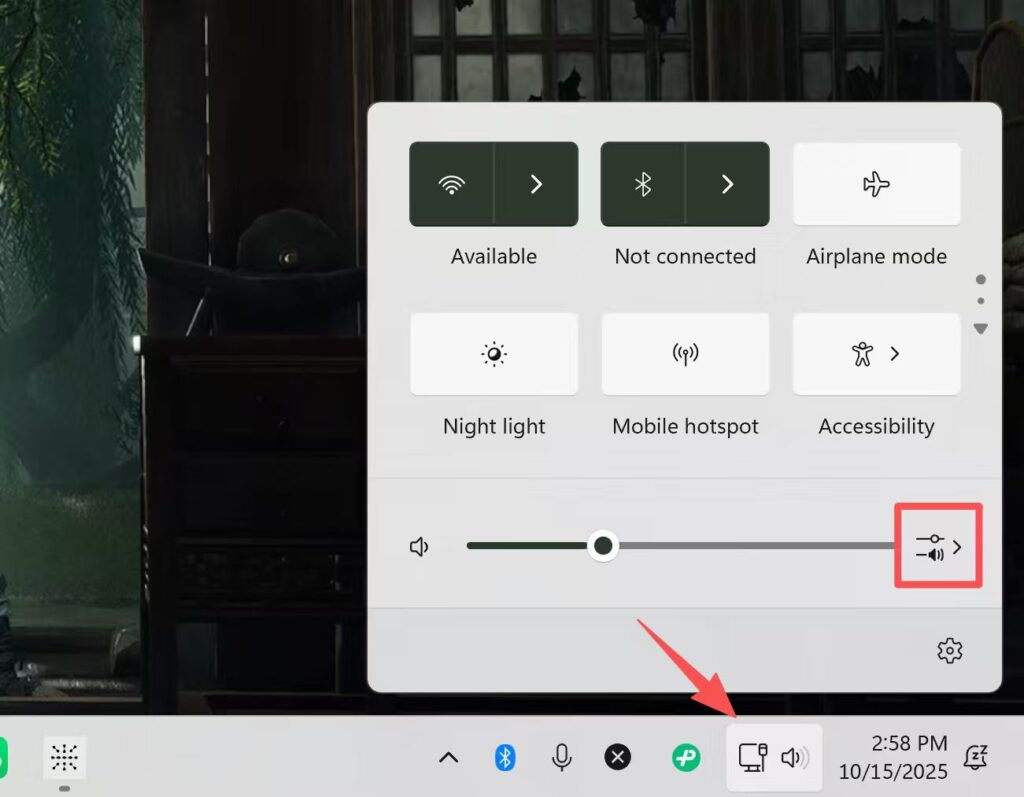Expand the Wi-Fi networks list chevron
Viewport: 1024px width, 797px height.
coord(536,184)
